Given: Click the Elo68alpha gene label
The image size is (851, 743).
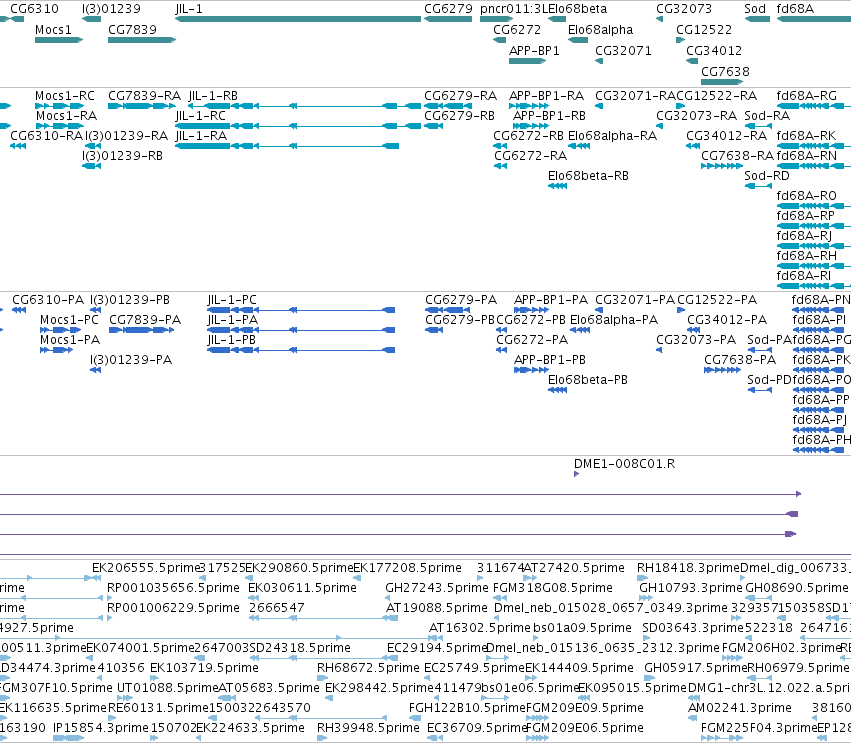Looking at the screenshot, I should click(x=600, y=29).
